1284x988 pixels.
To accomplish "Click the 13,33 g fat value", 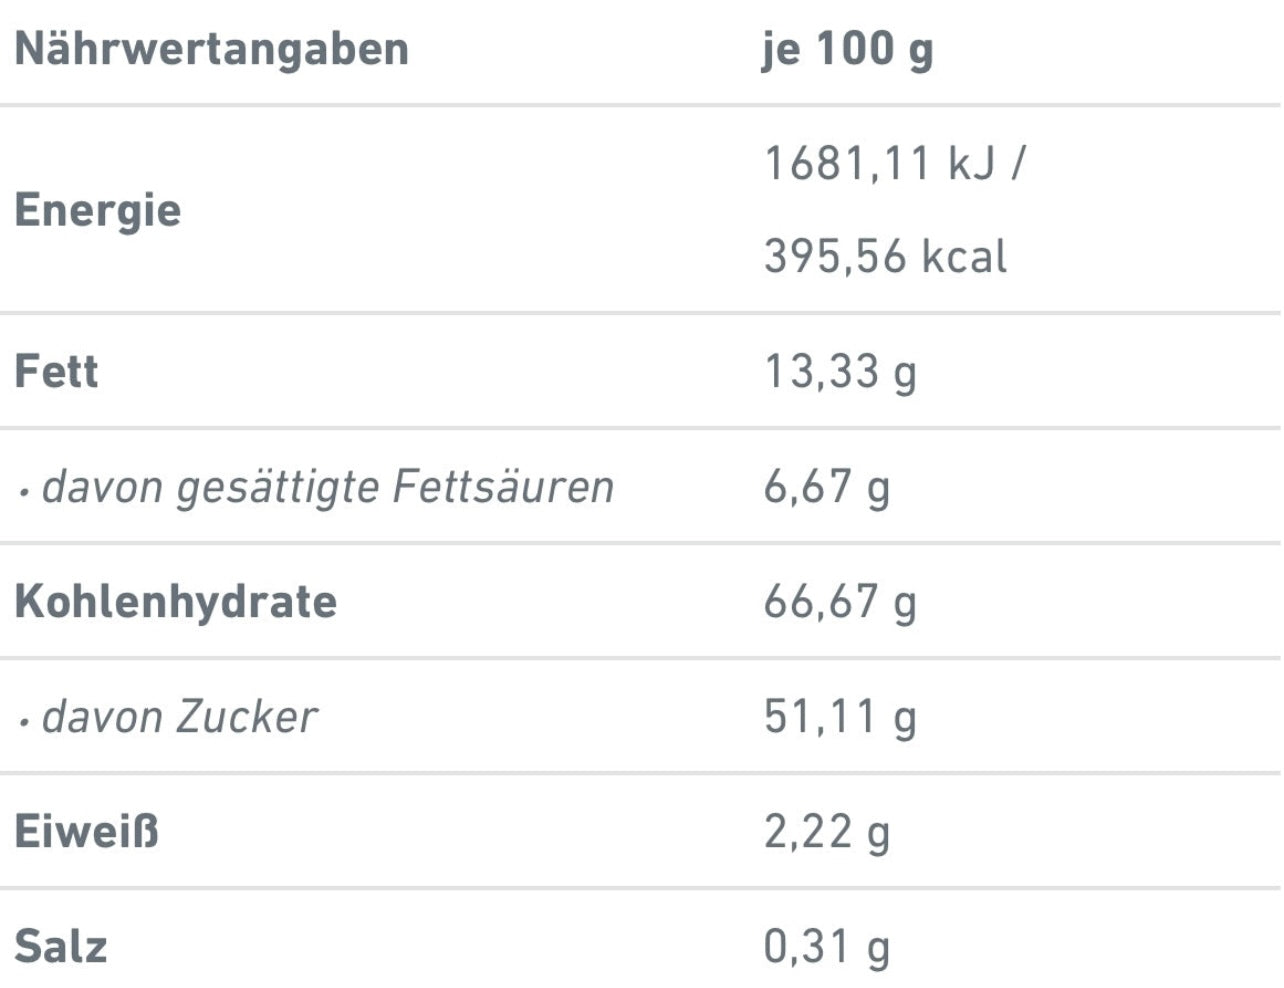I will click(x=840, y=372).
